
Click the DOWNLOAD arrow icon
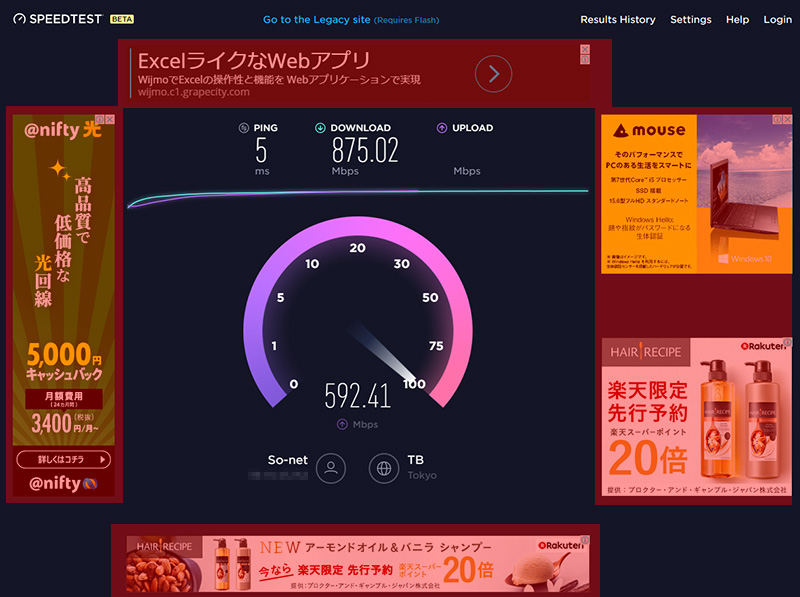pyautogui.click(x=320, y=128)
